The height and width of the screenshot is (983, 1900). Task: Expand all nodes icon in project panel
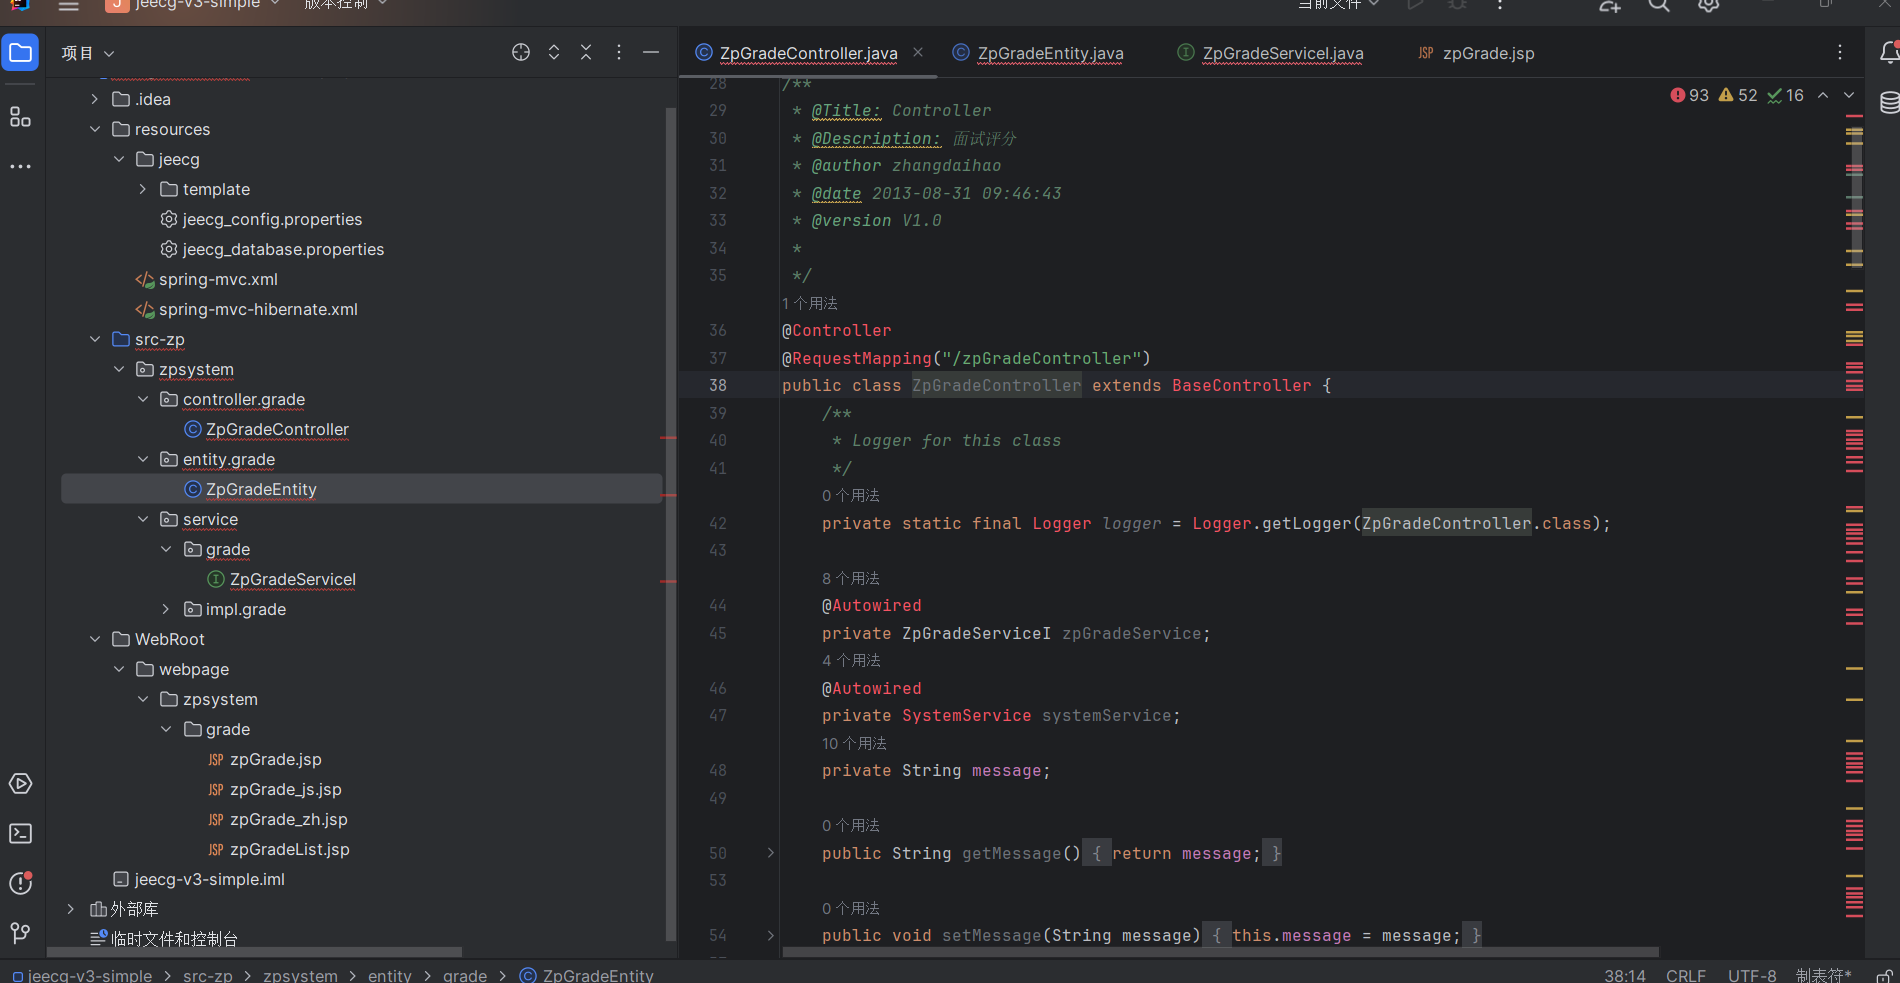click(x=554, y=53)
